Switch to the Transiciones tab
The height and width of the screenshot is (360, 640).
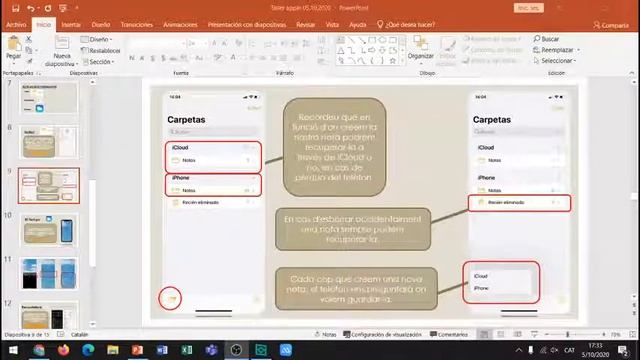pyautogui.click(x=137, y=24)
